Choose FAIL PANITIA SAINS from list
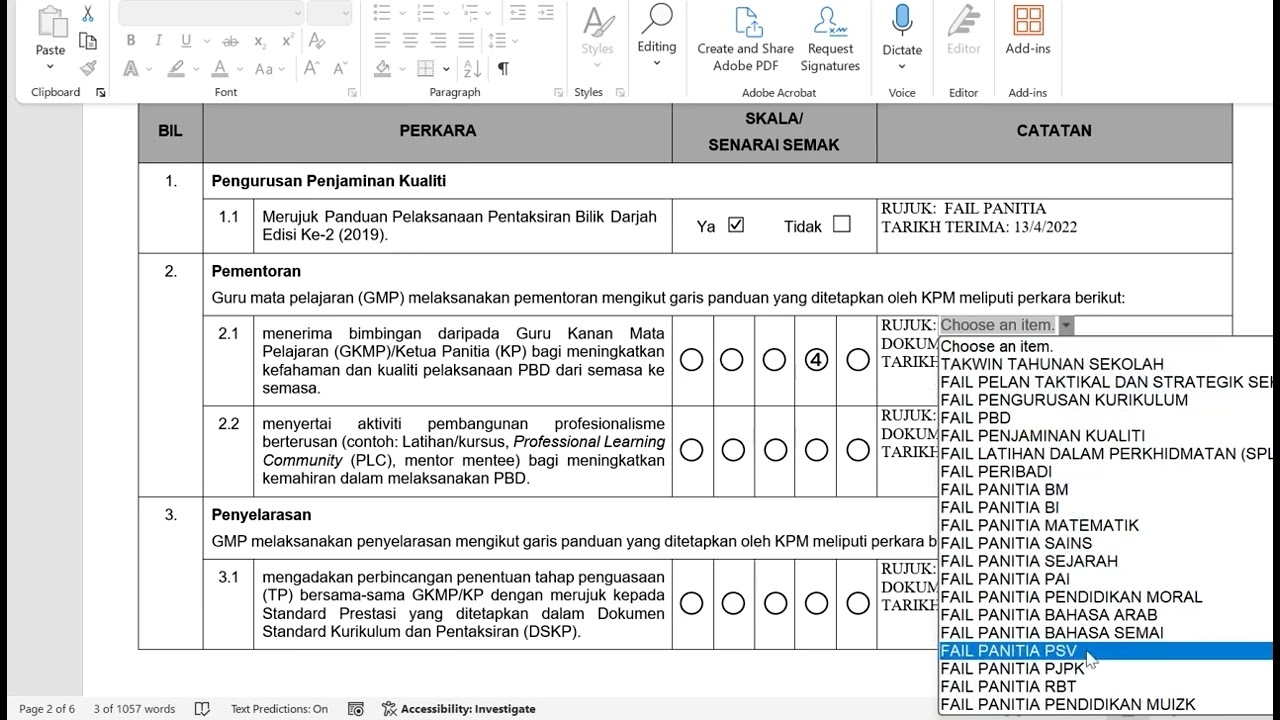 click(1106, 543)
